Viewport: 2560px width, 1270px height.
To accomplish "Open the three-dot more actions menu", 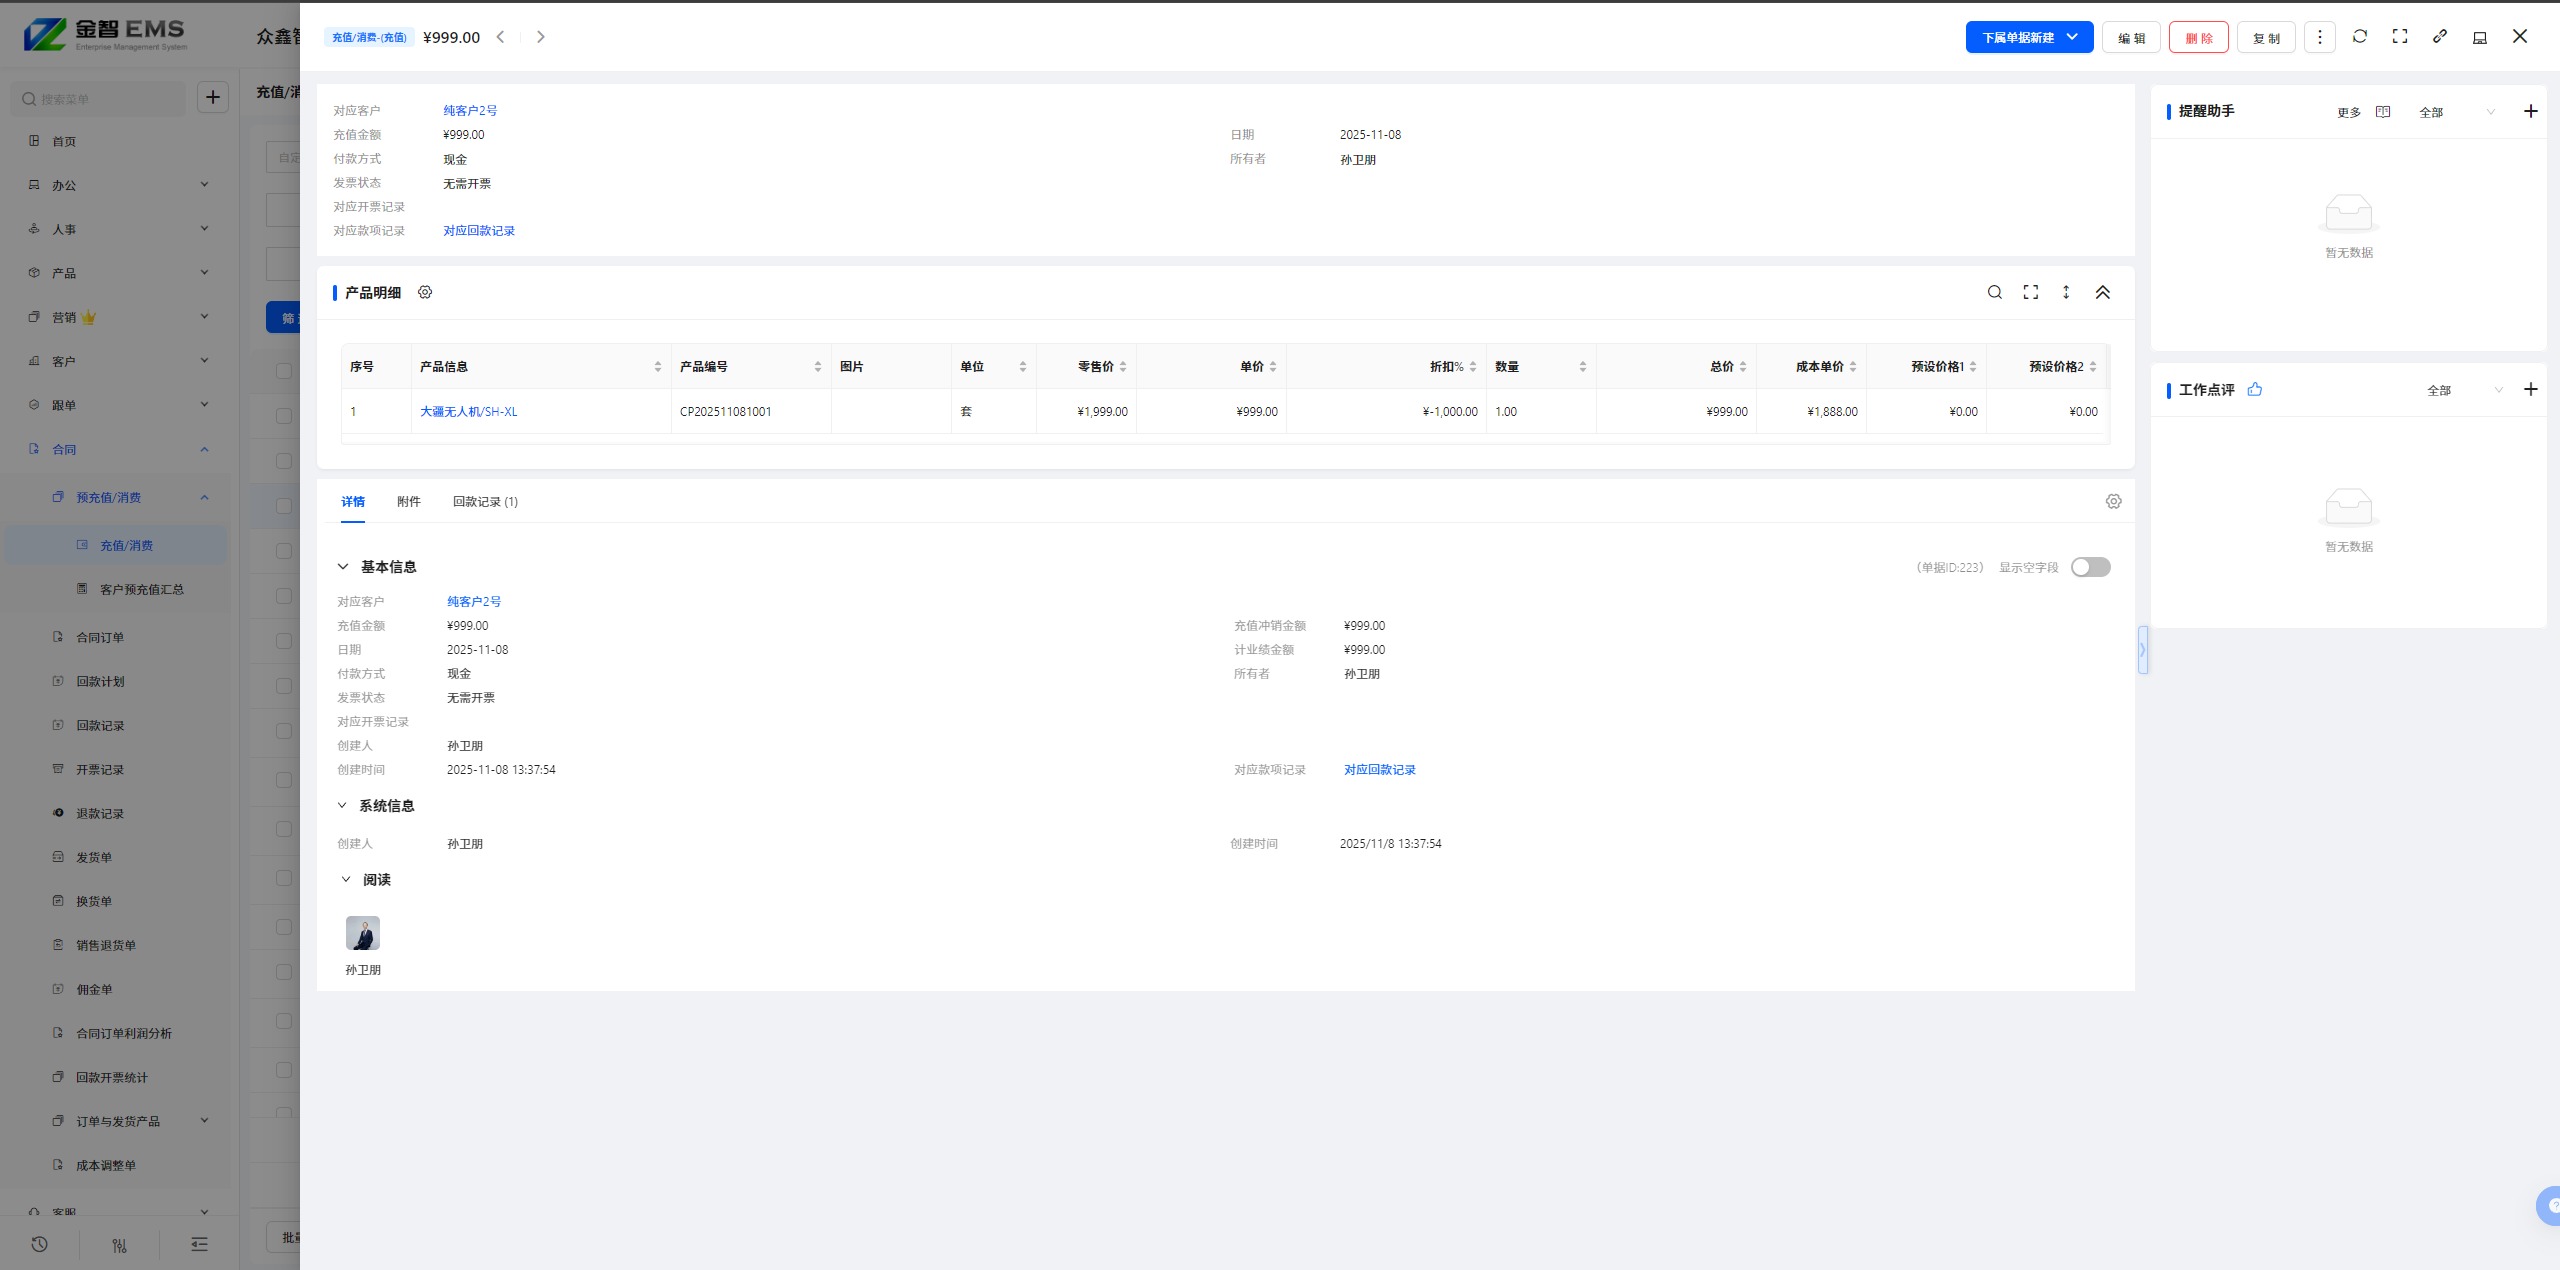I will pos(2319,37).
